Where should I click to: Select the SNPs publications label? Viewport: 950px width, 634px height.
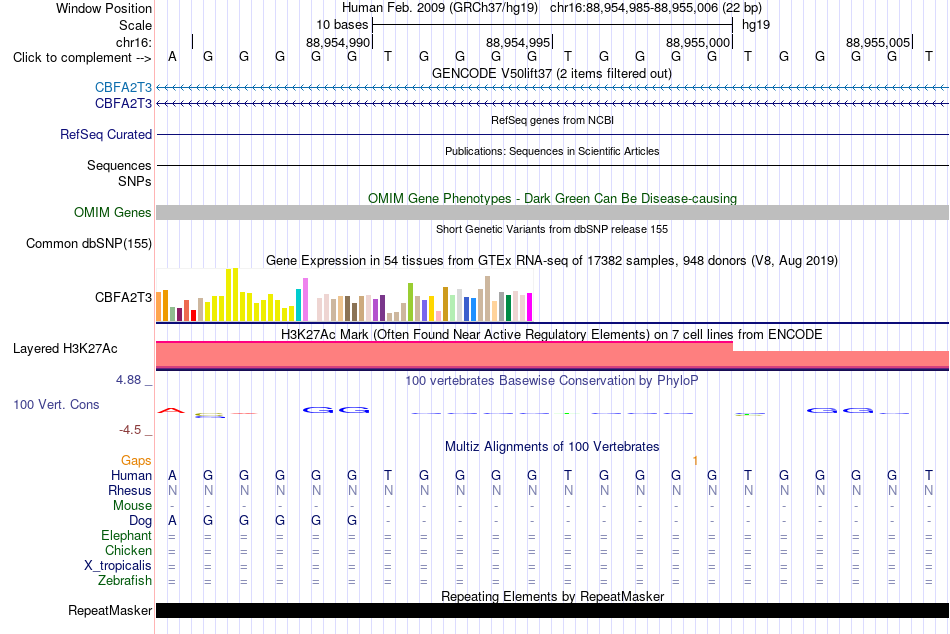(x=135, y=181)
